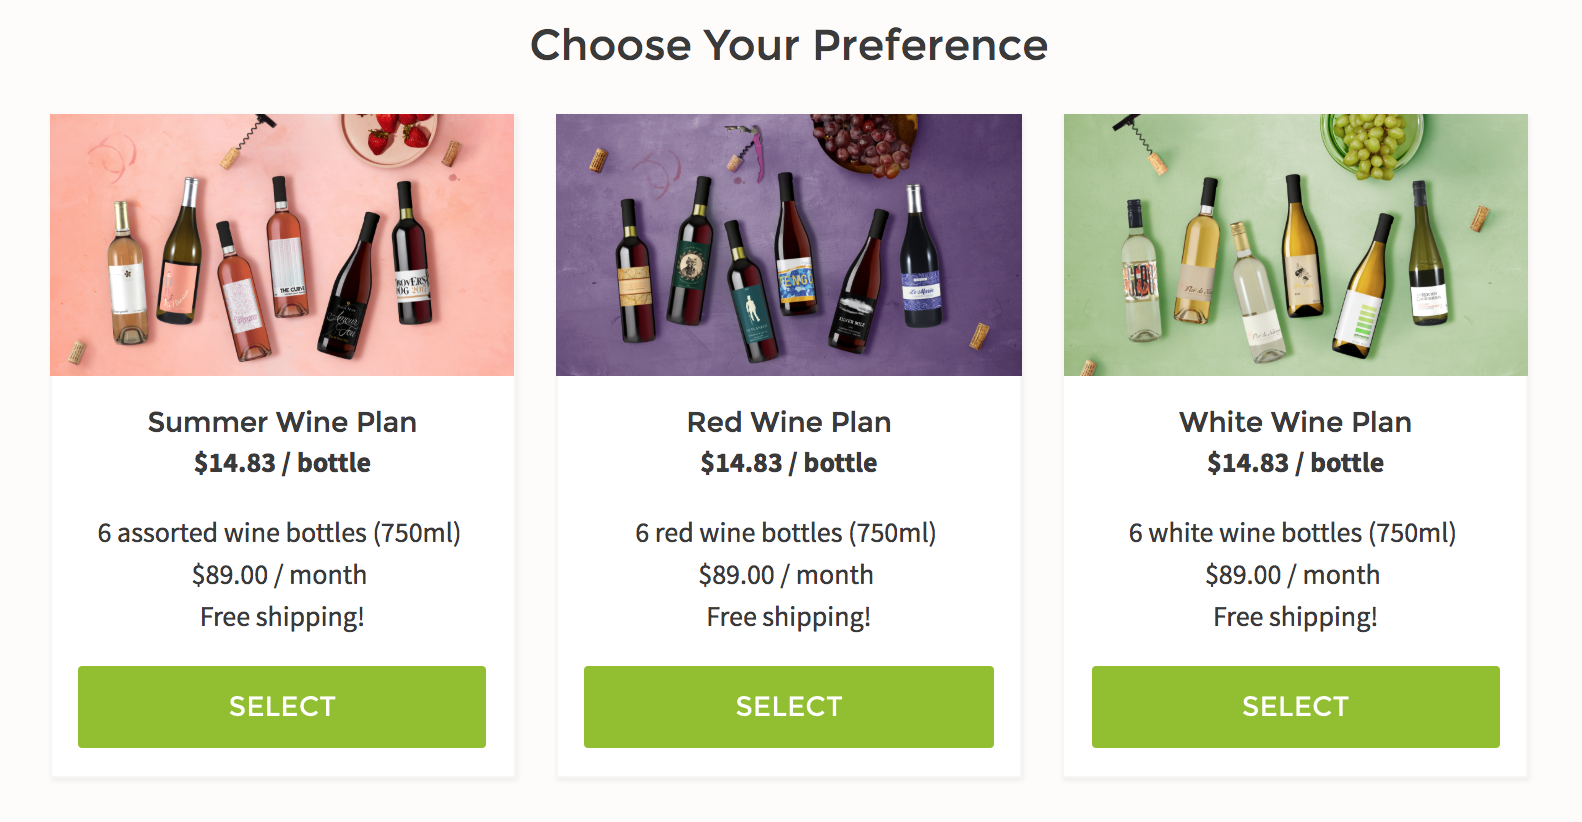Image resolution: width=1582 pixels, height=822 pixels.
Task: Click the 6 white wine bottles text
Action: [1292, 533]
